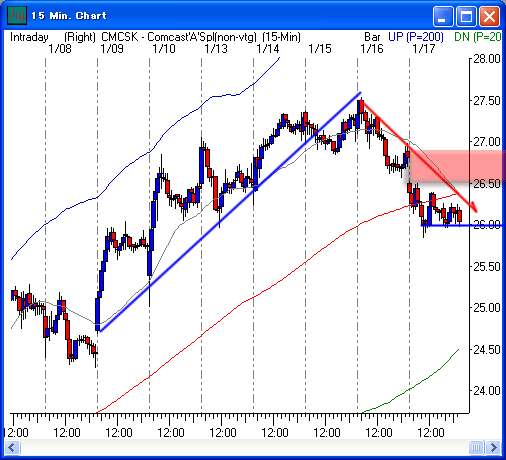Click the Intraday label in chart header
The image size is (506, 460).
[29, 37]
